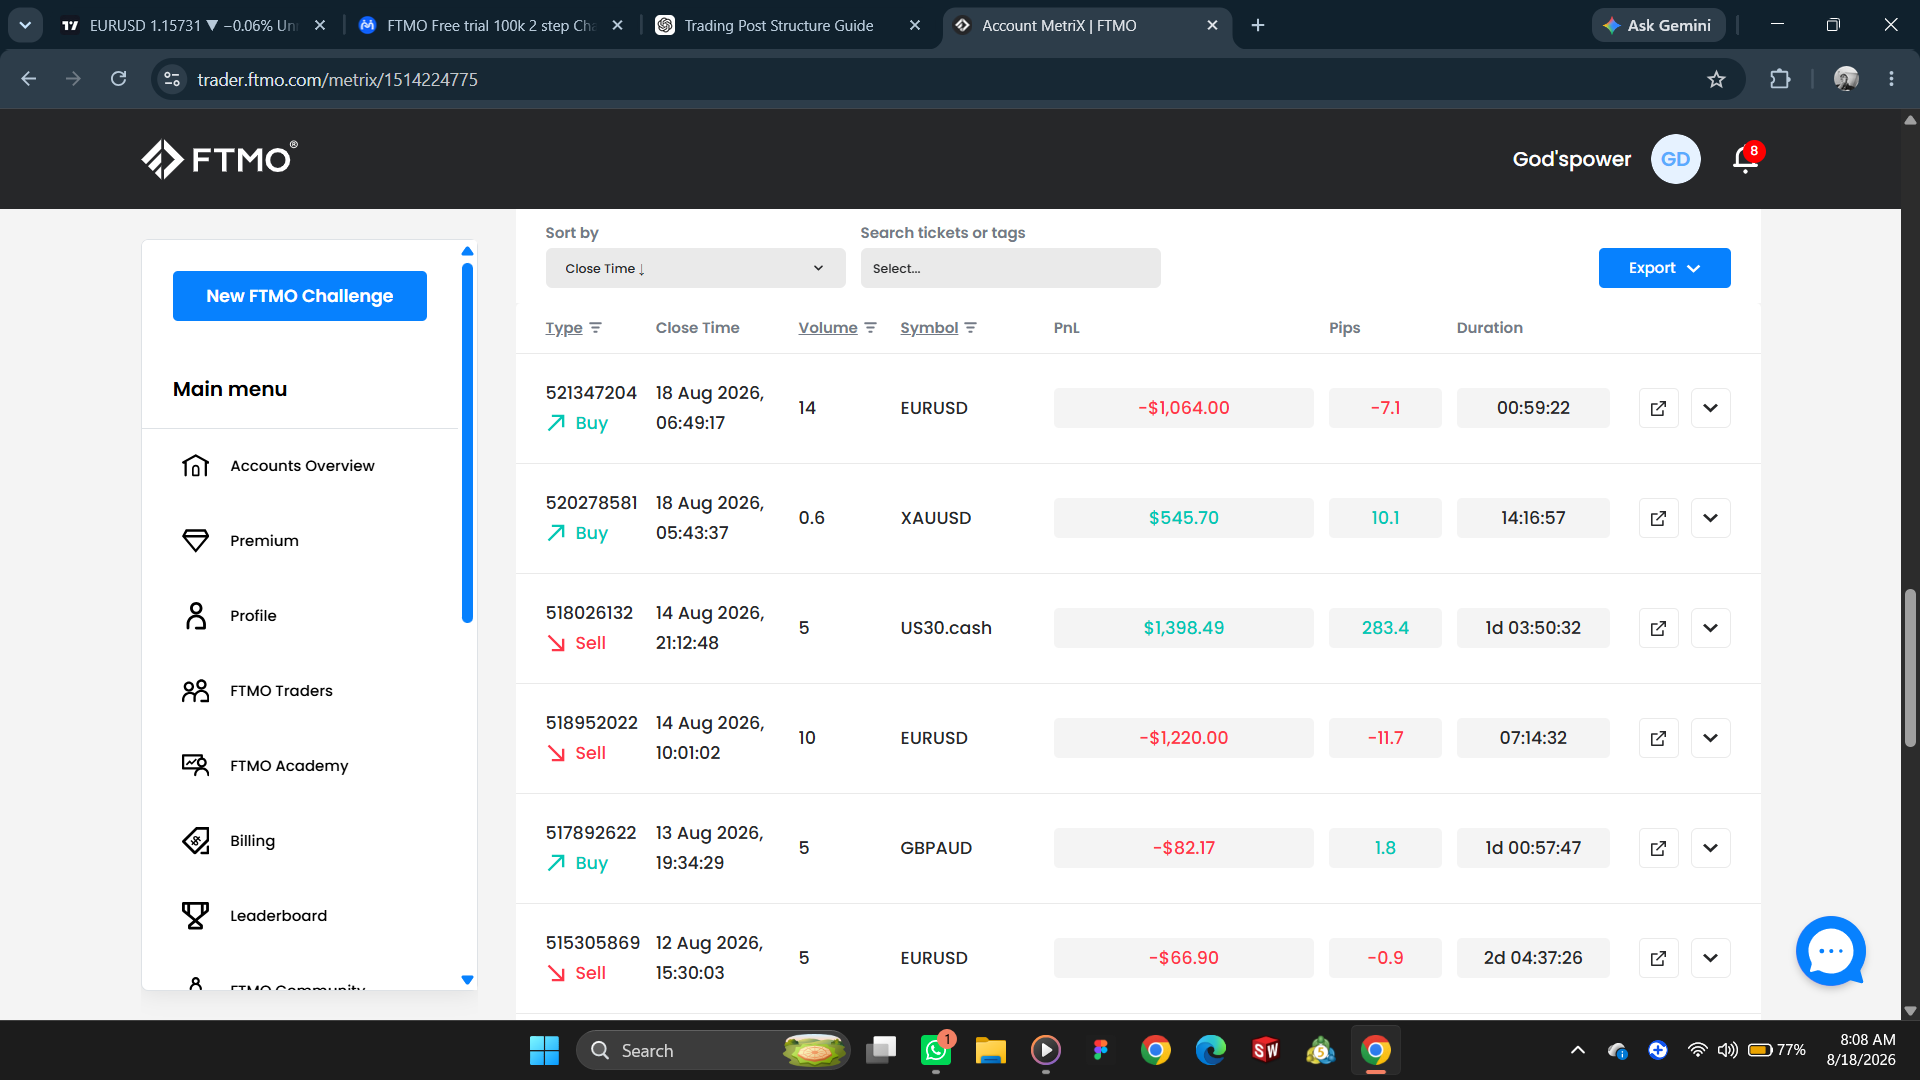The height and width of the screenshot is (1080, 1920).
Task: Open external link for ticket 520278581
Action: pos(1658,518)
